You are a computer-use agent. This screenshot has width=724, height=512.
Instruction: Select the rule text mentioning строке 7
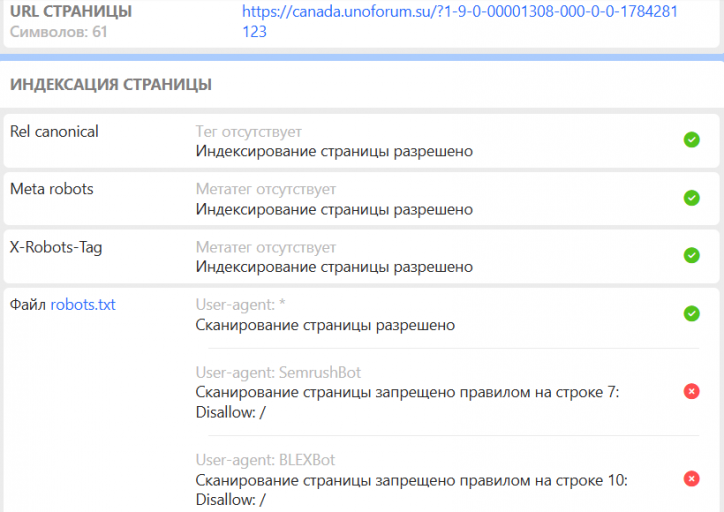407,402
